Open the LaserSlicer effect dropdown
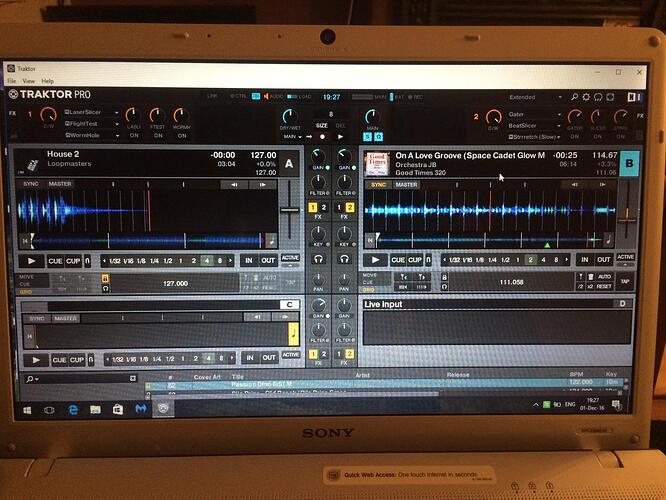The image size is (666, 500). point(116,113)
